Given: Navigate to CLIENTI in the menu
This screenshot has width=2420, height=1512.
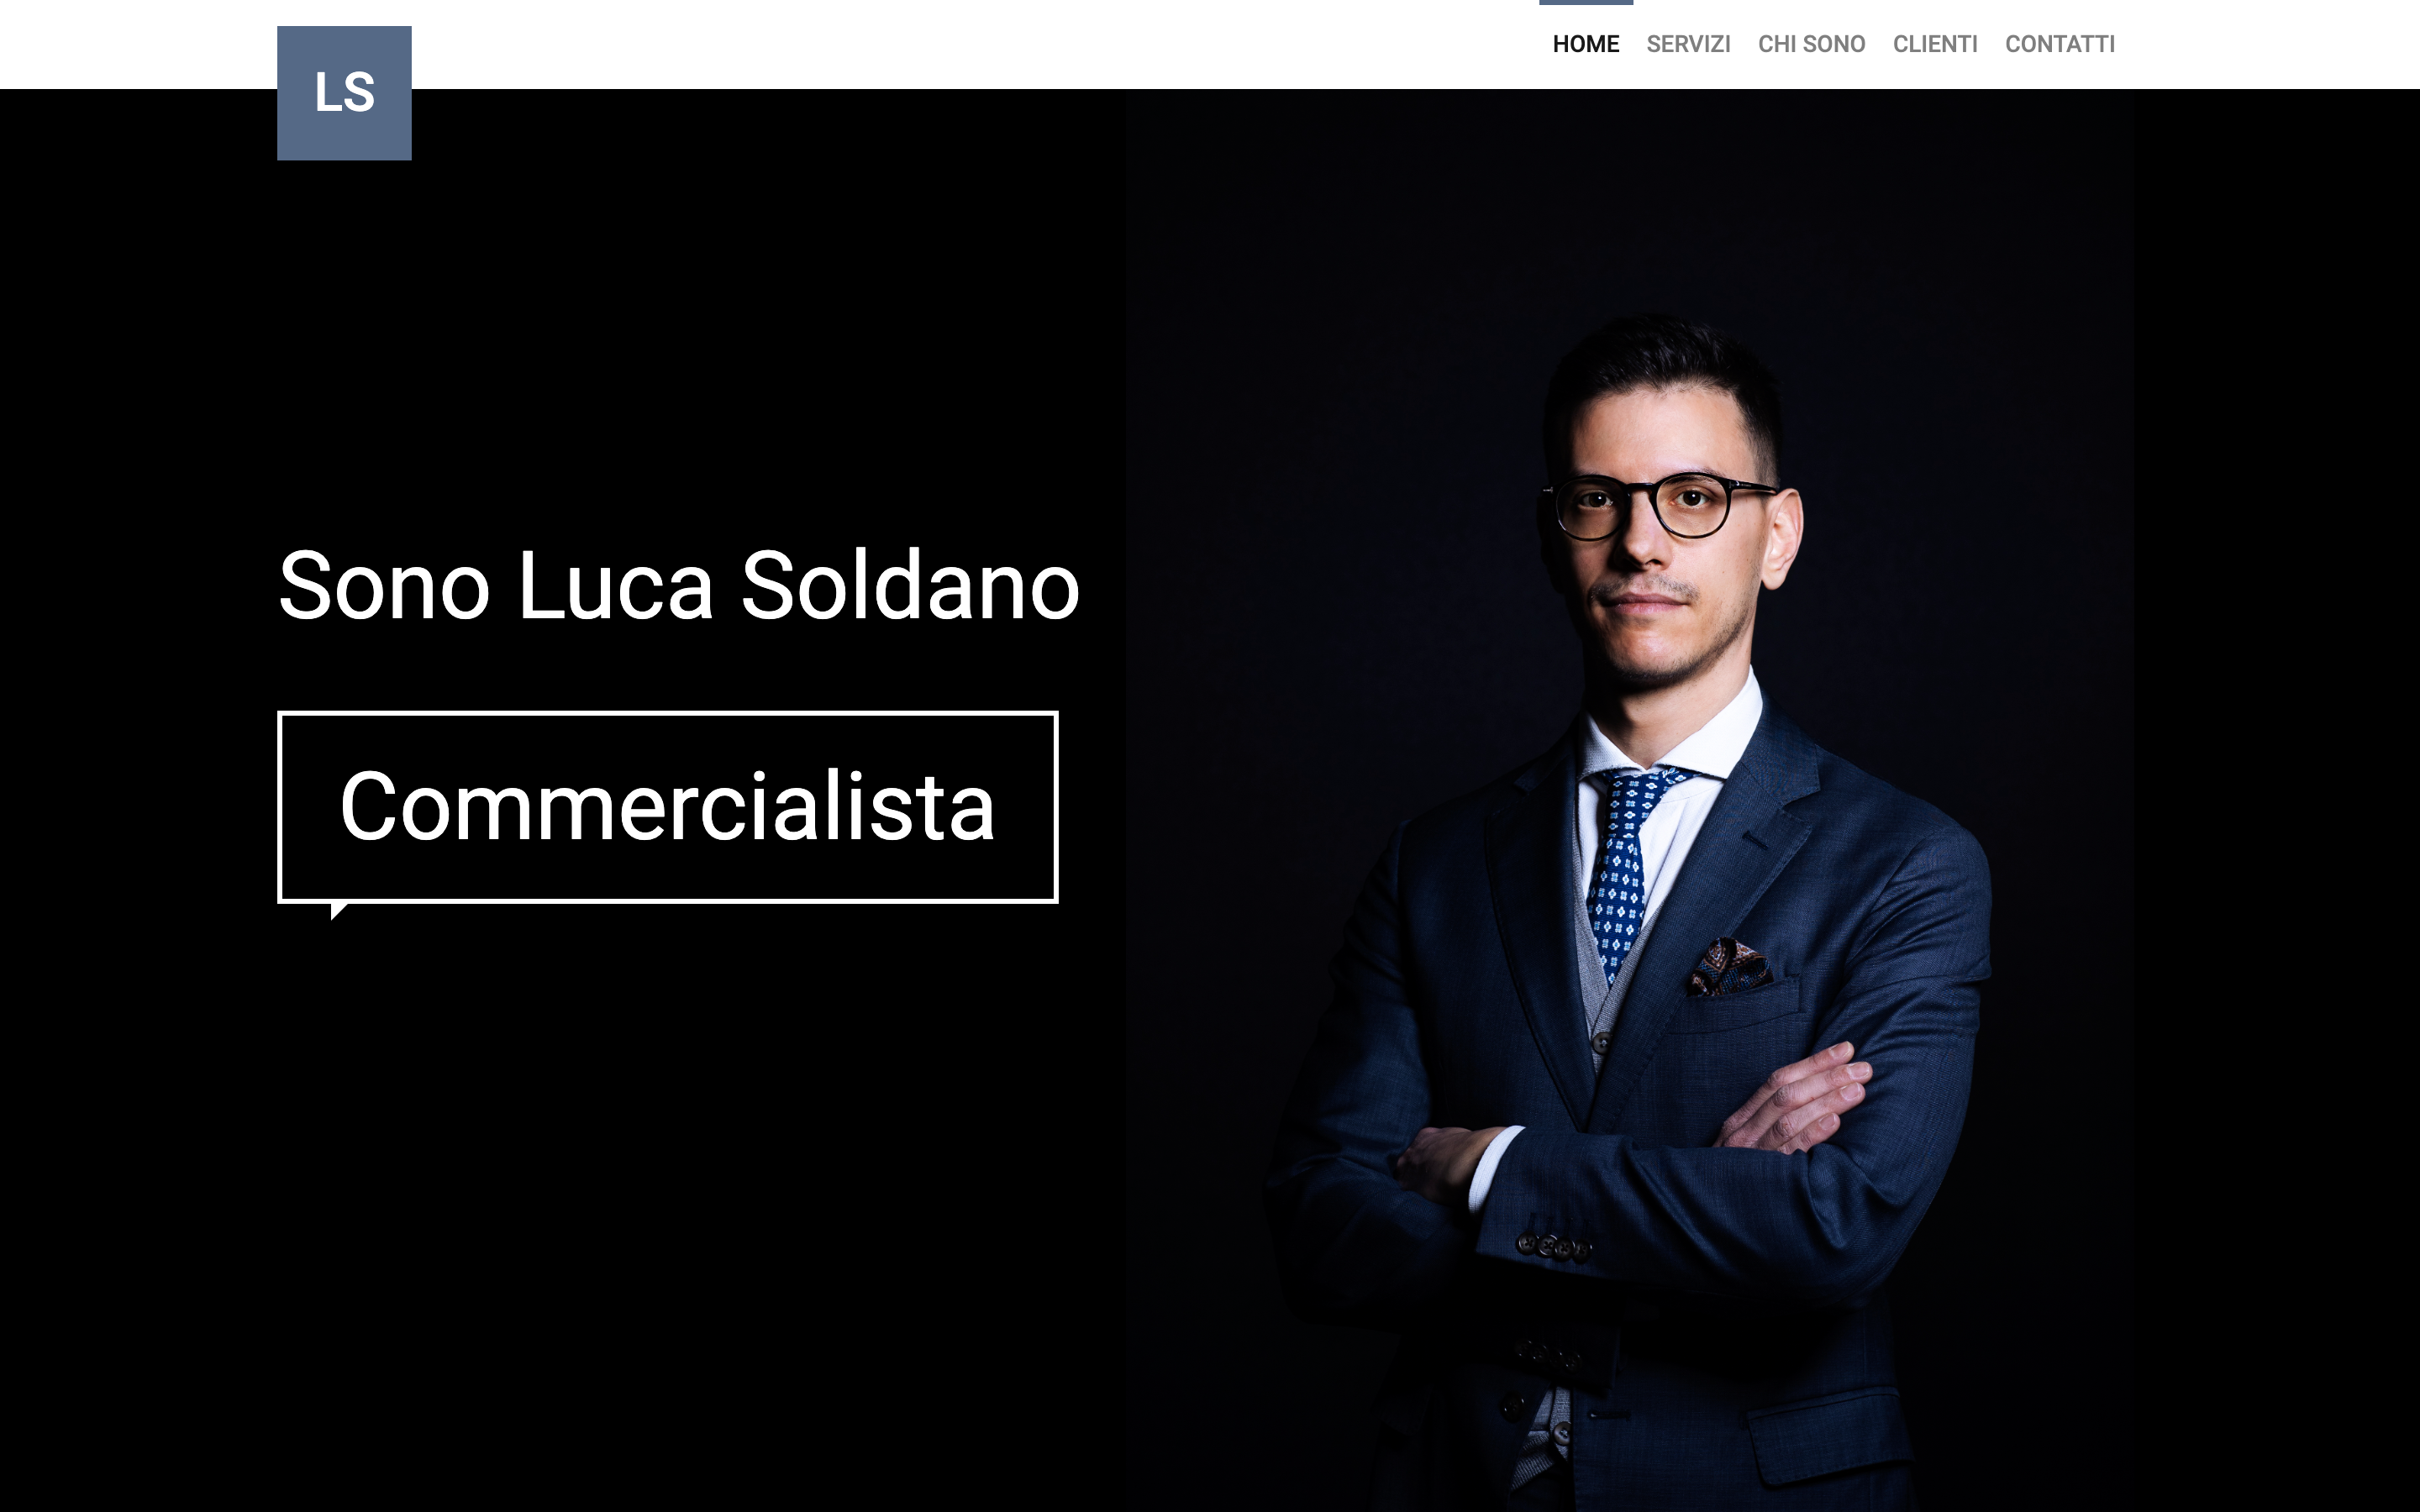Looking at the screenshot, I should [1934, 44].
